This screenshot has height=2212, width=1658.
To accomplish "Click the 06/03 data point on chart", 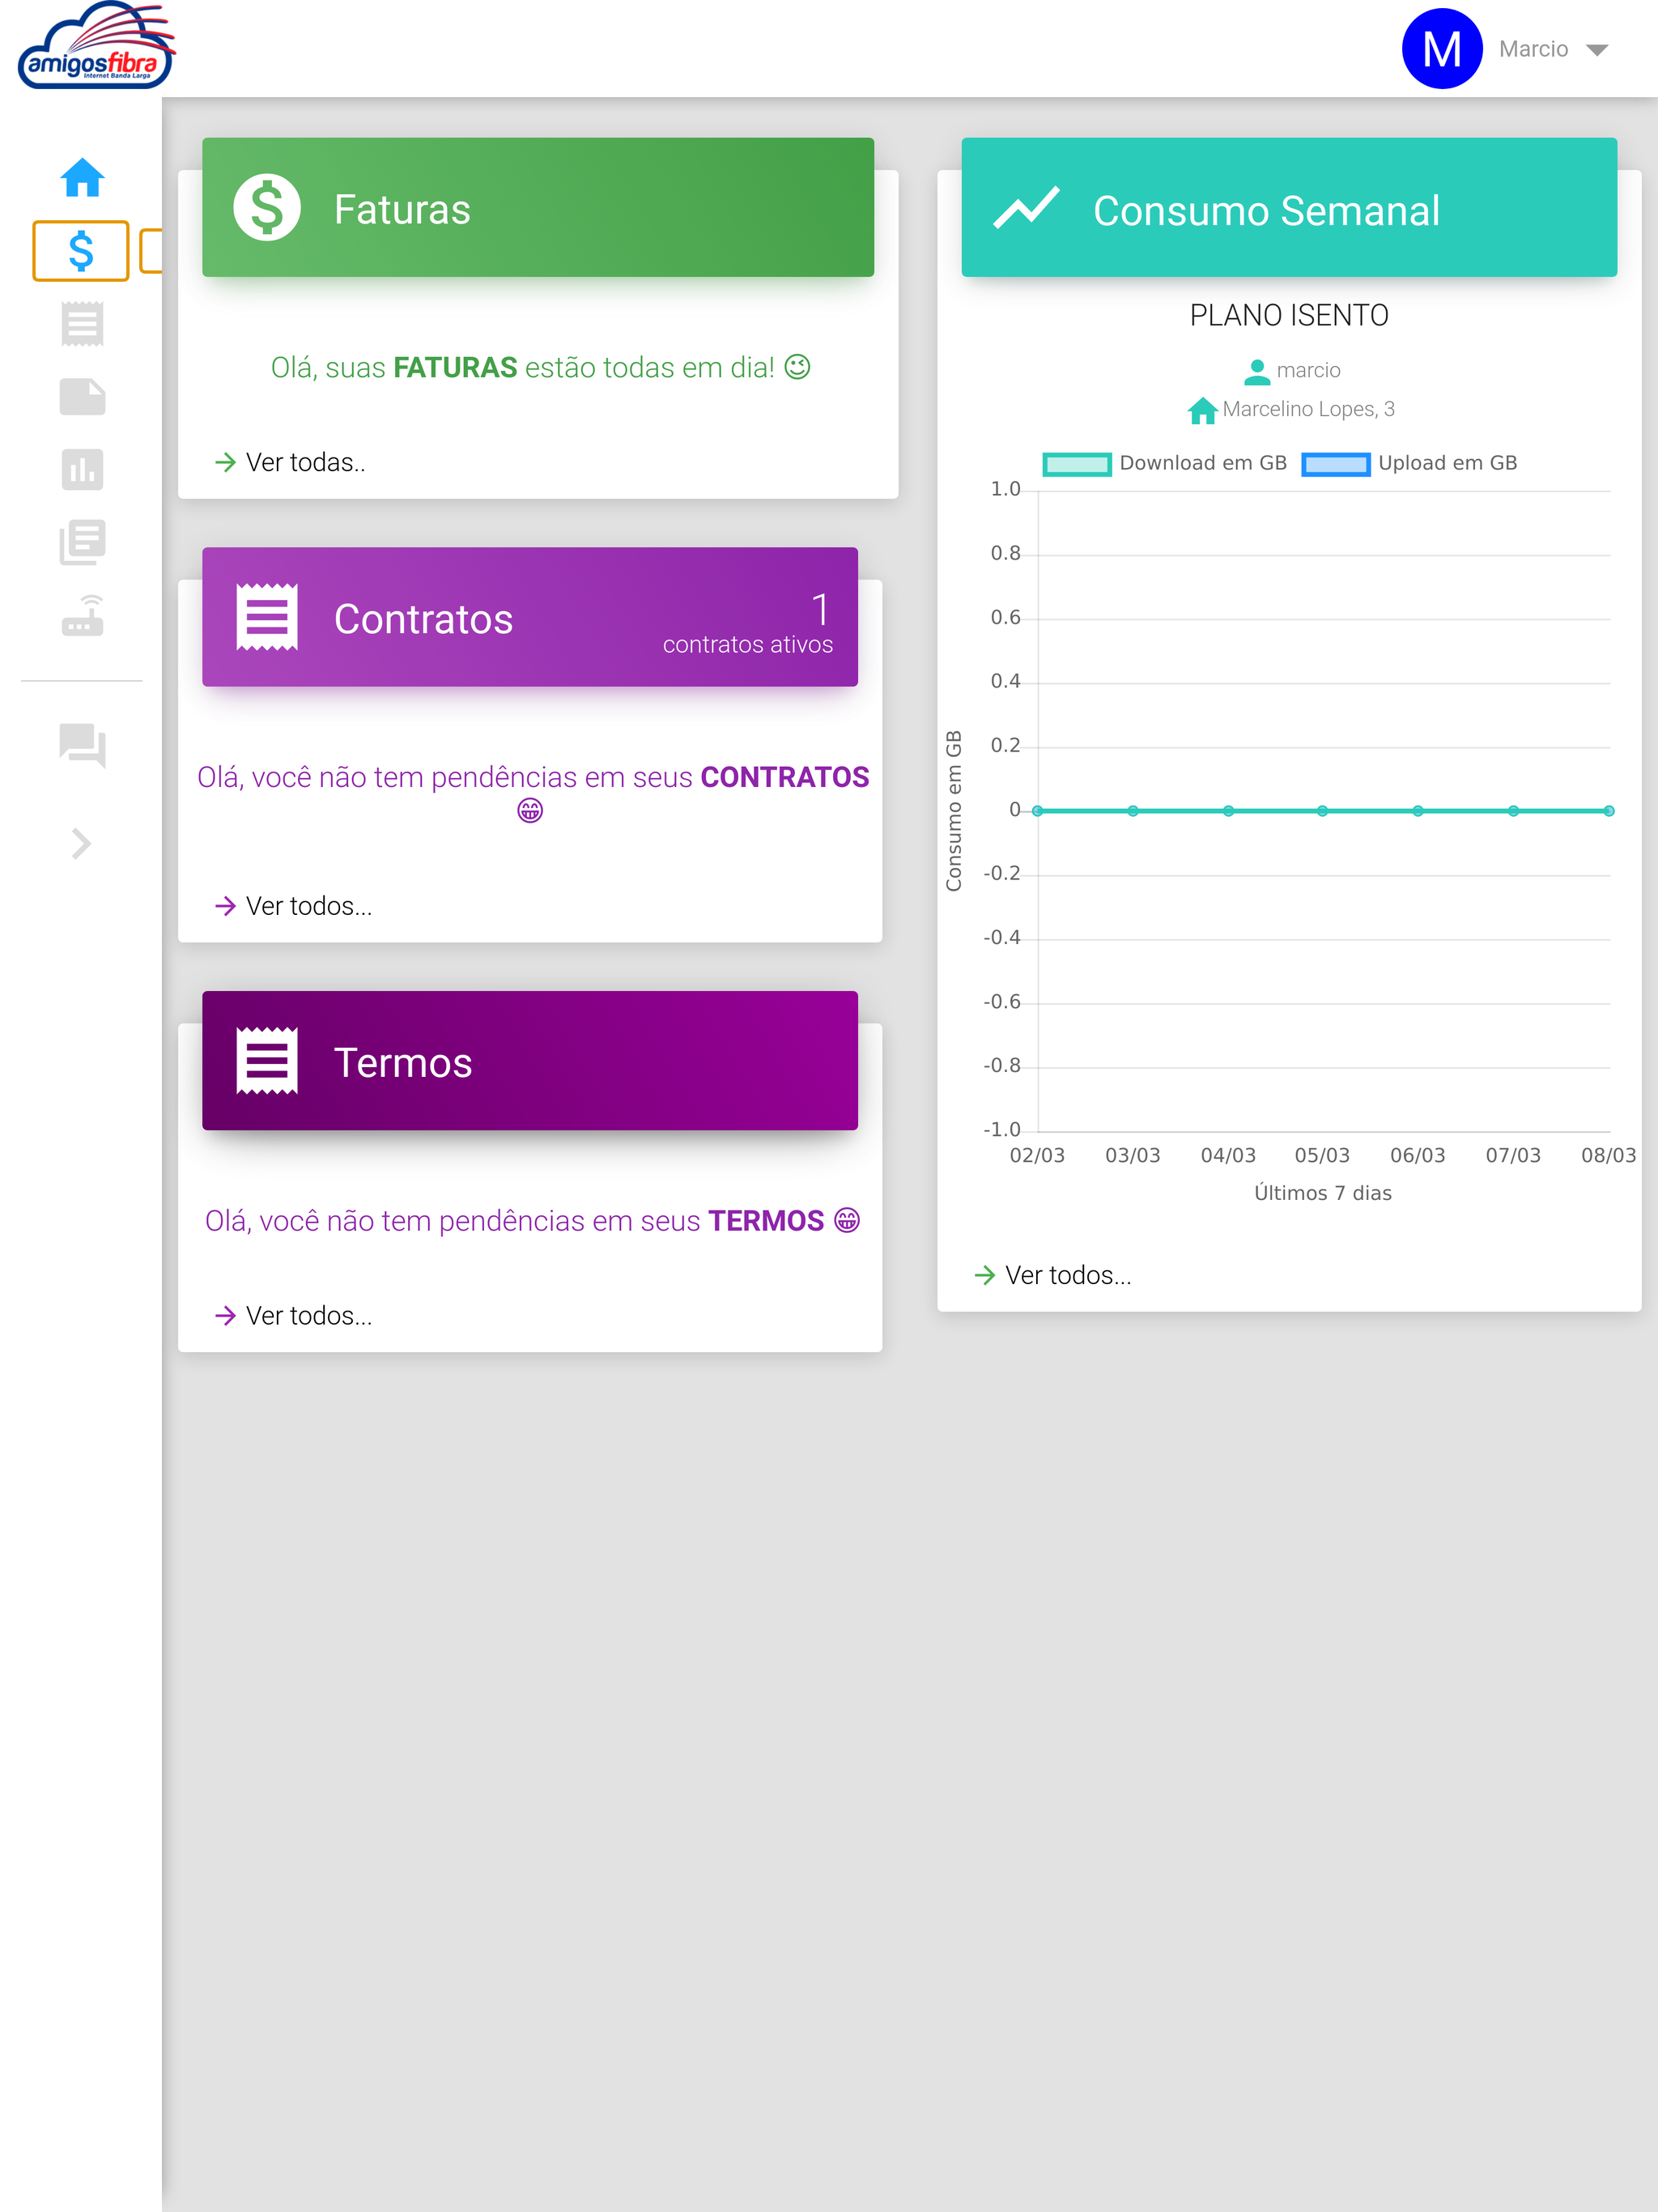I will 1418,811.
